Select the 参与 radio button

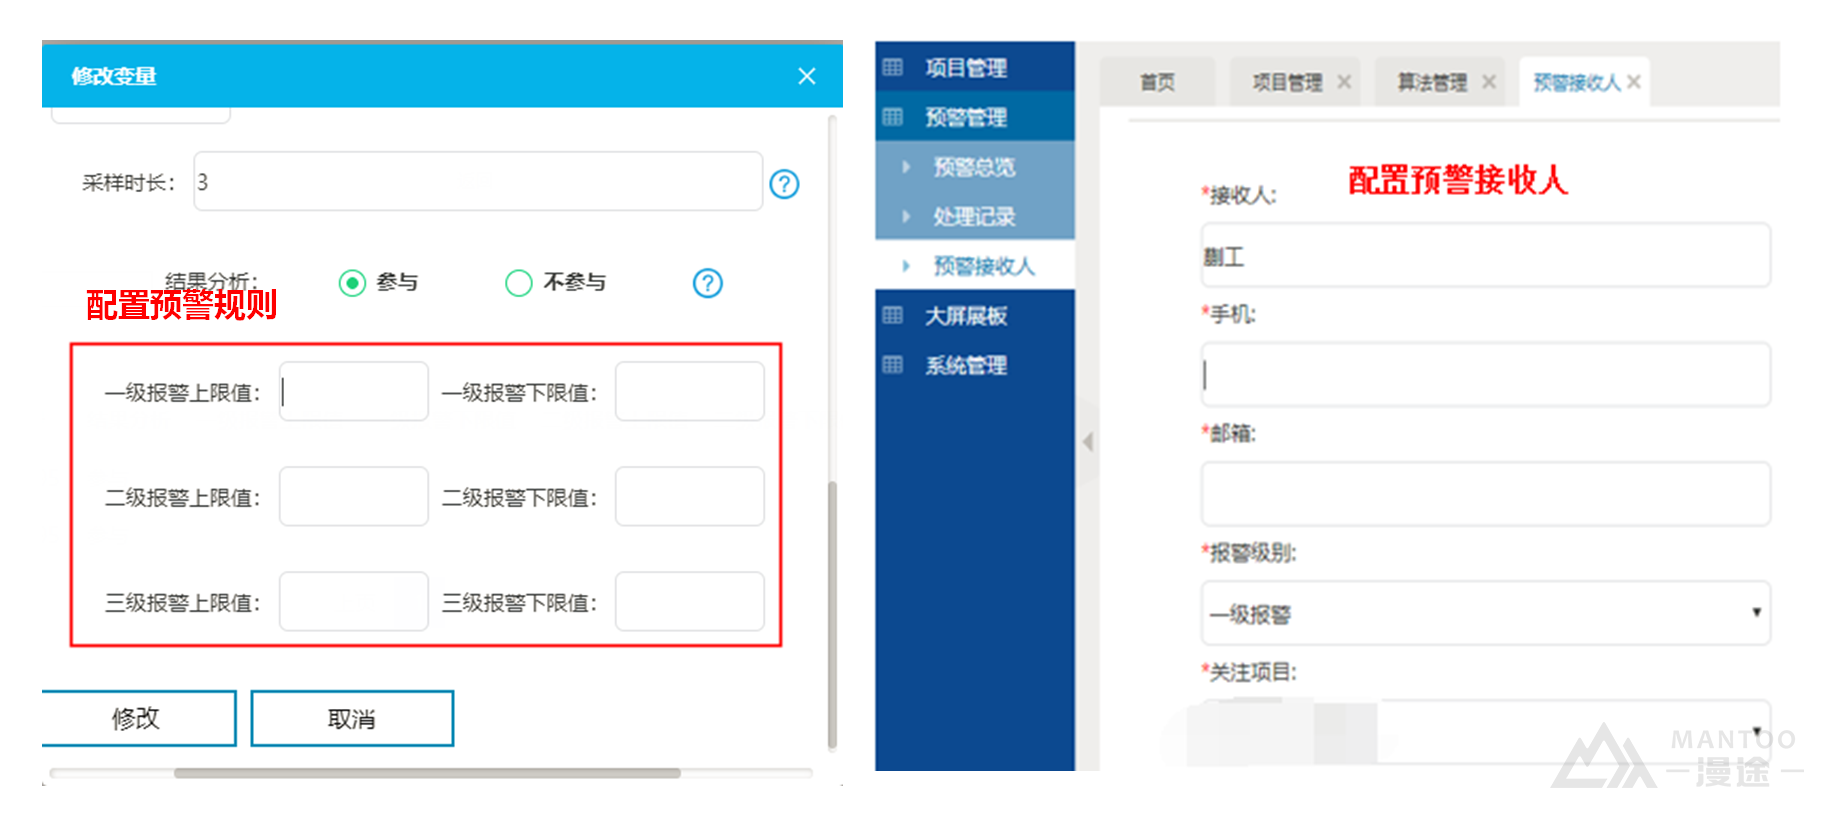pos(352,283)
